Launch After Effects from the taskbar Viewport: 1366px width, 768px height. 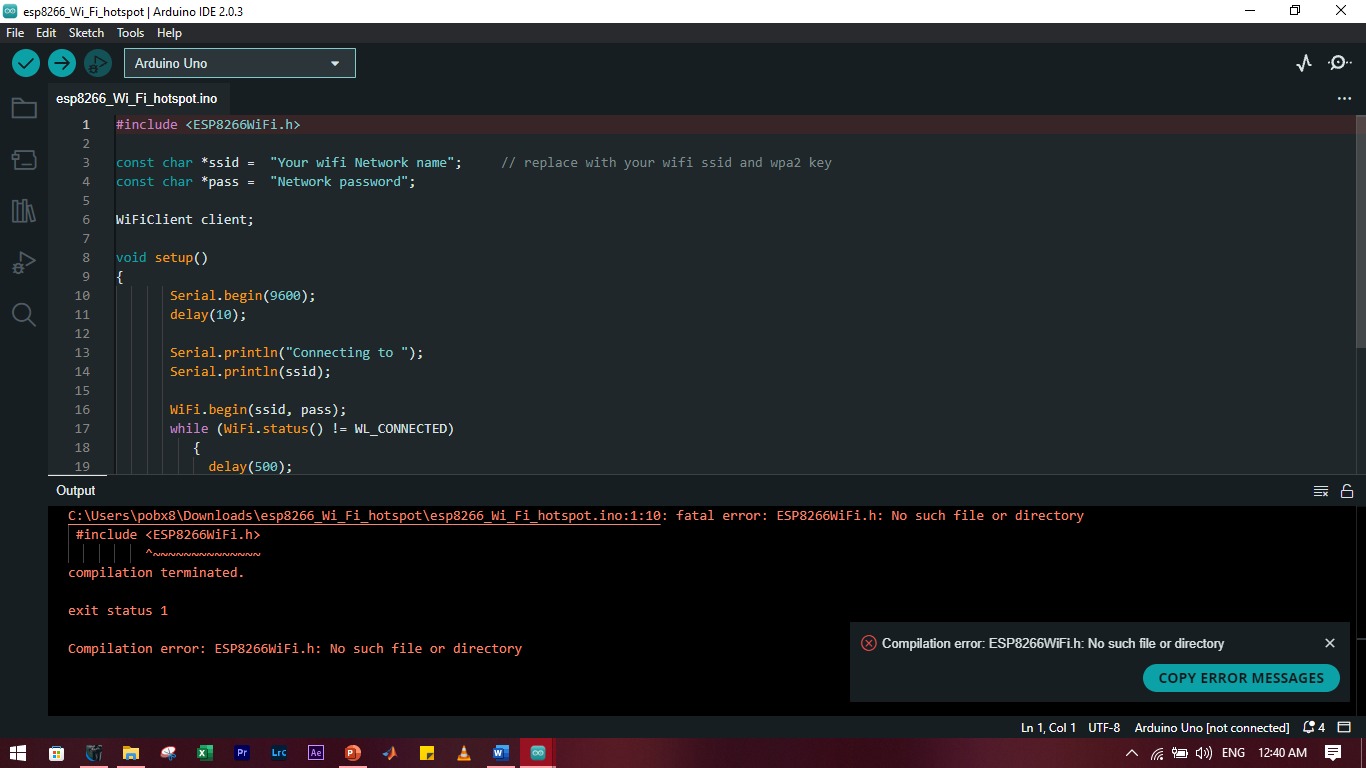(316, 753)
